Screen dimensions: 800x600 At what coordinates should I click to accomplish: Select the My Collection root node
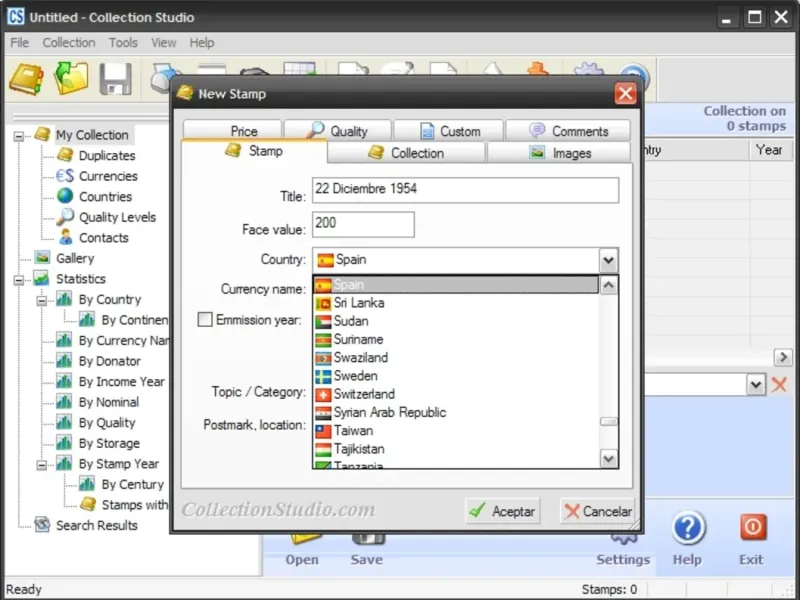coord(92,135)
